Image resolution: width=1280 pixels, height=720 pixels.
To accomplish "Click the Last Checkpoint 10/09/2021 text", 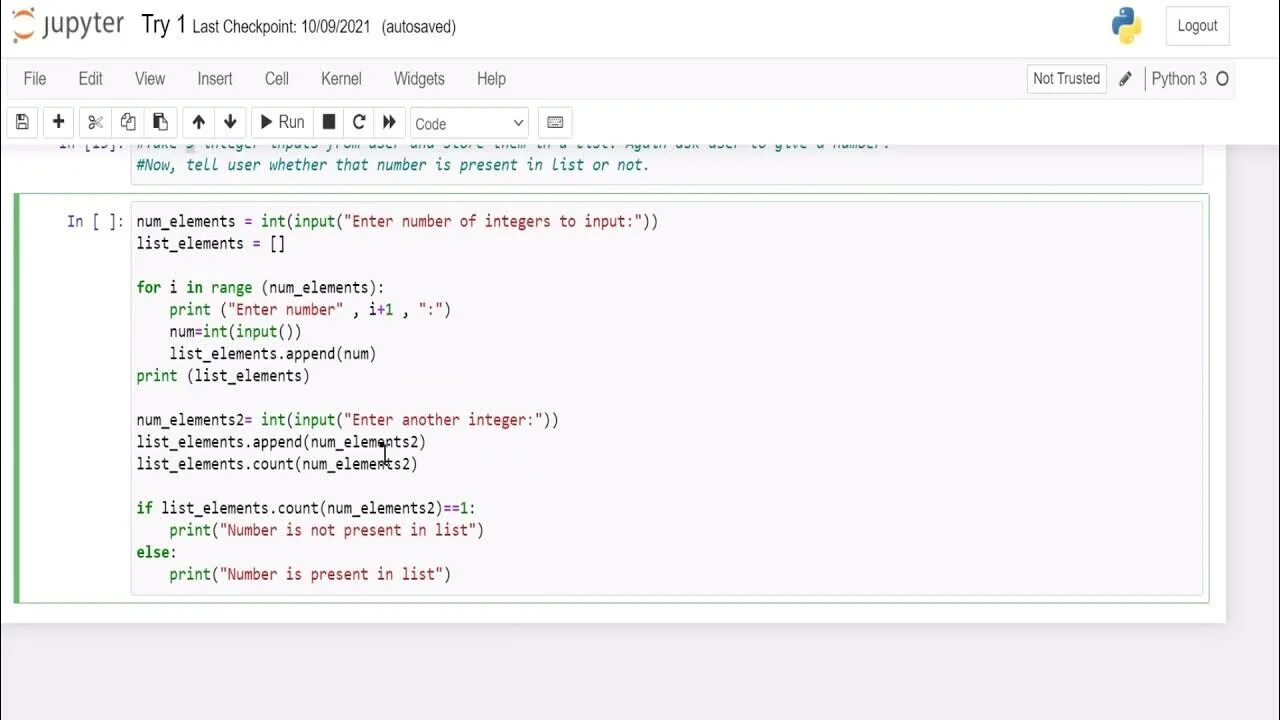I will 281,27.
